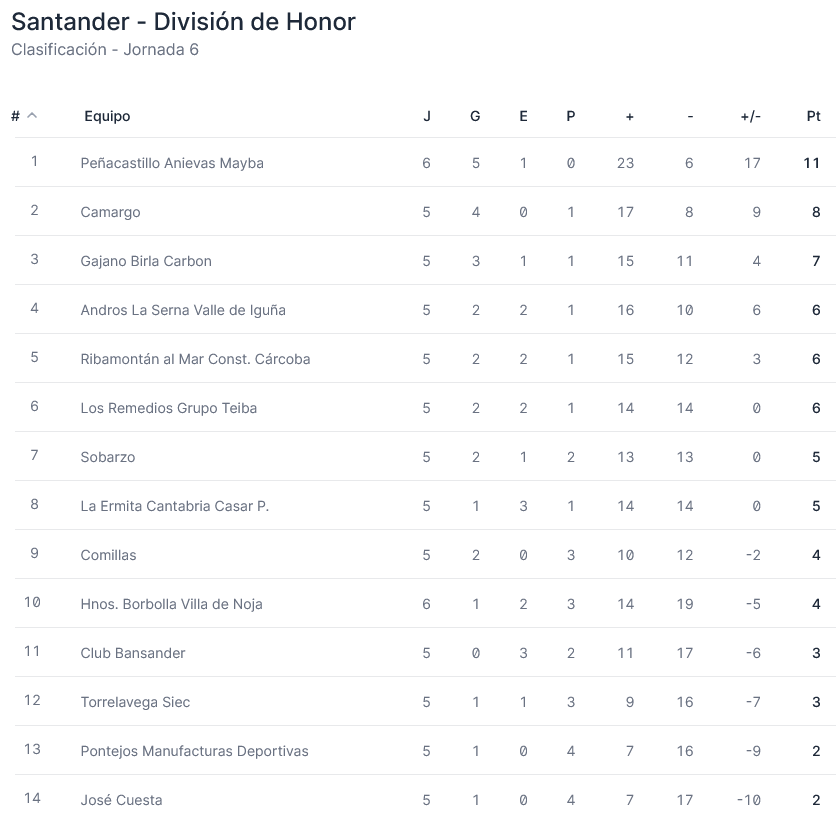Screen dimensions: 836x820
Task: Open Peñacastillo Anievas Mayba team row
Action: 172,163
